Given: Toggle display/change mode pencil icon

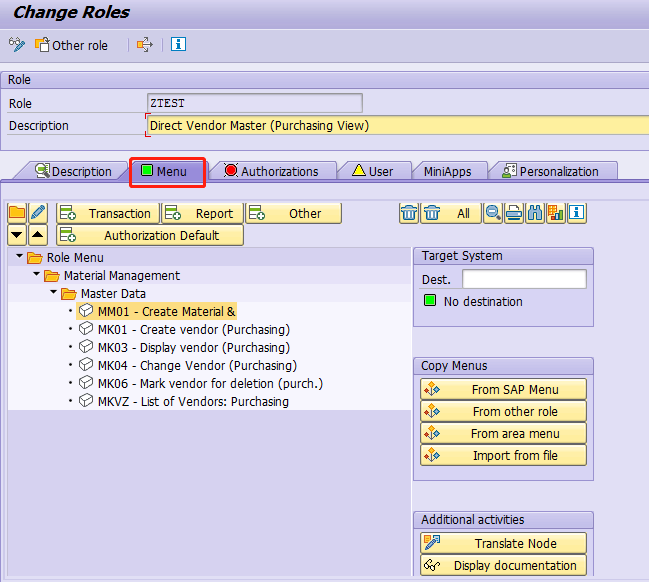Looking at the screenshot, I should 17,44.
